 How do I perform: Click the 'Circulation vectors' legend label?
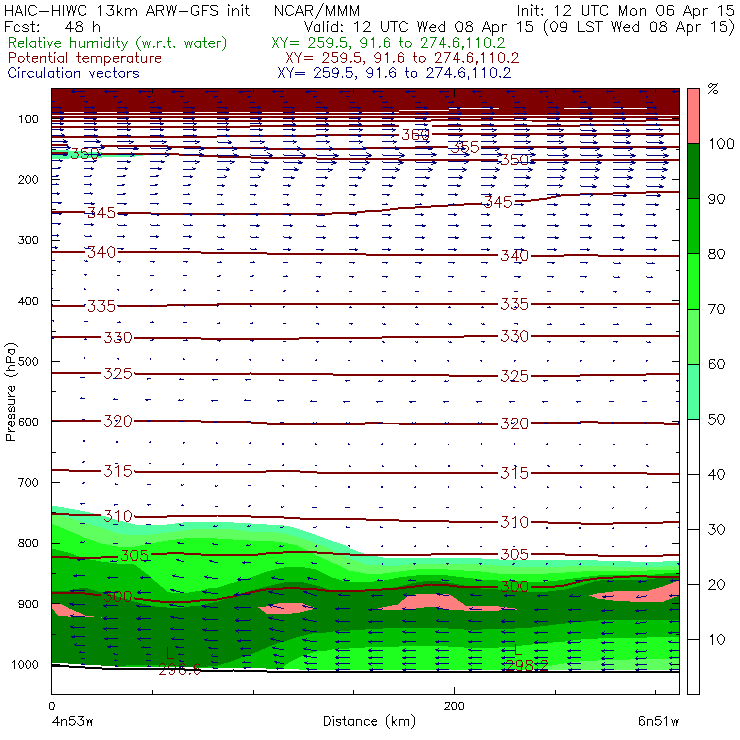pyautogui.click(x=74, y=73)
